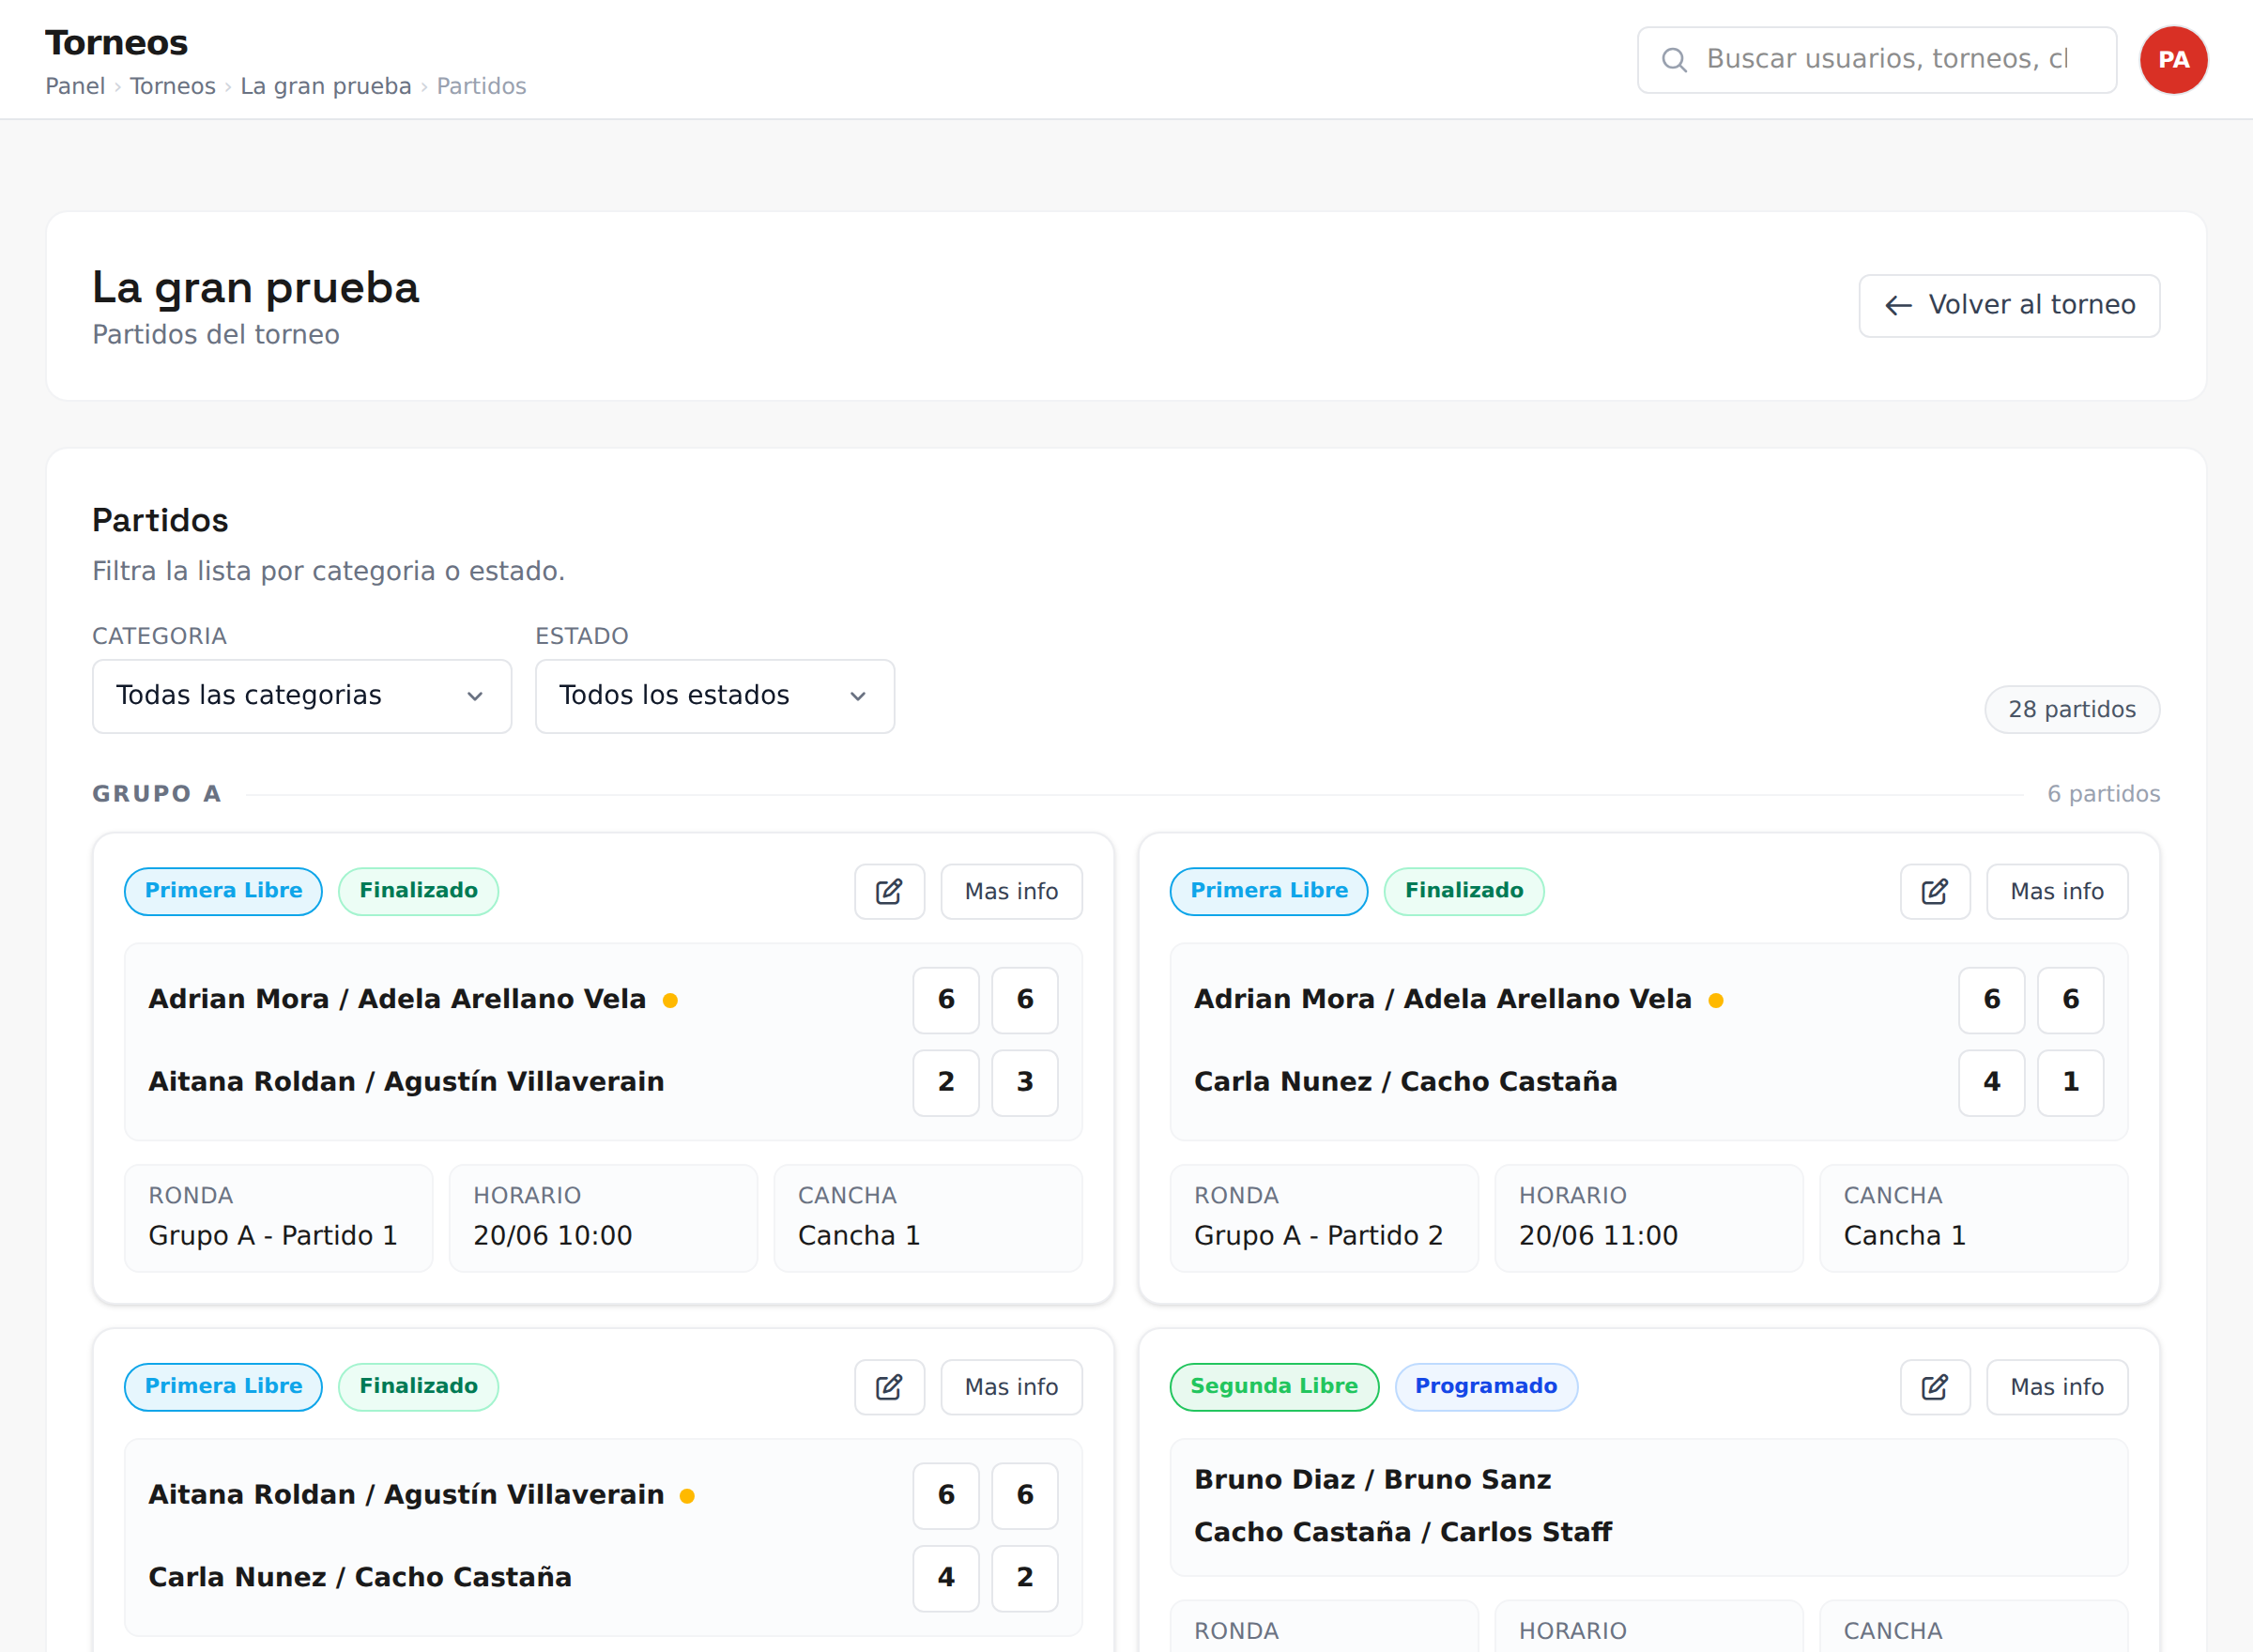Open the La gran prueba breadcrumb
This screenshot has width=2253, height=1652.
[x=326, y=86]
